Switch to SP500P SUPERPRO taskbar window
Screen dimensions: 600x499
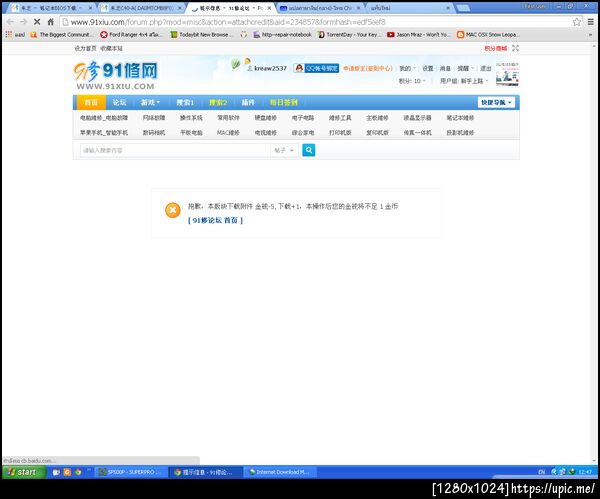pos(131,472)
